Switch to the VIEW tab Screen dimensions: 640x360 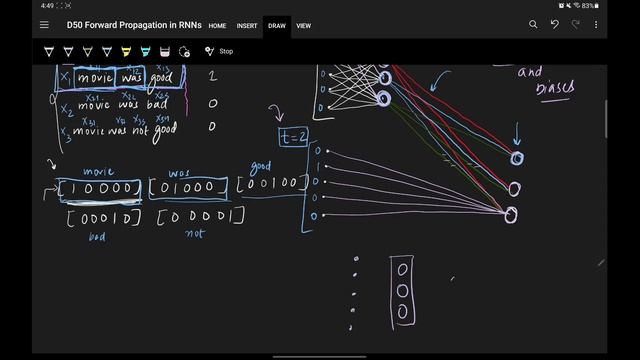click(x=303, y=26)
